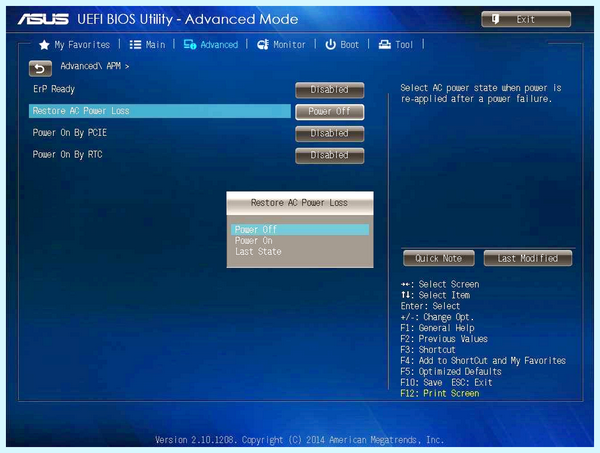This screenshot has width=600, height=453.
Task: Click the back arrow return icon
Action: [40, 68]
